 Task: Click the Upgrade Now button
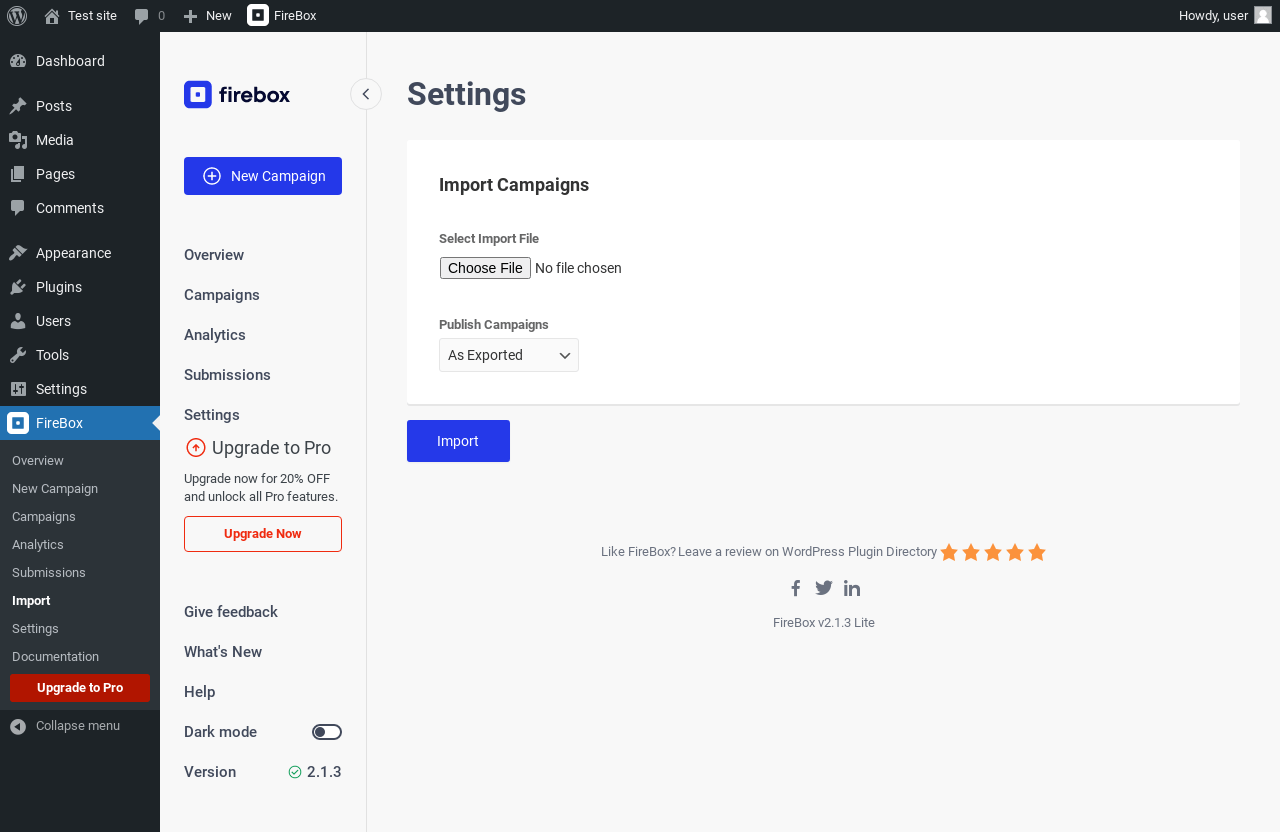tap(263, 534)
